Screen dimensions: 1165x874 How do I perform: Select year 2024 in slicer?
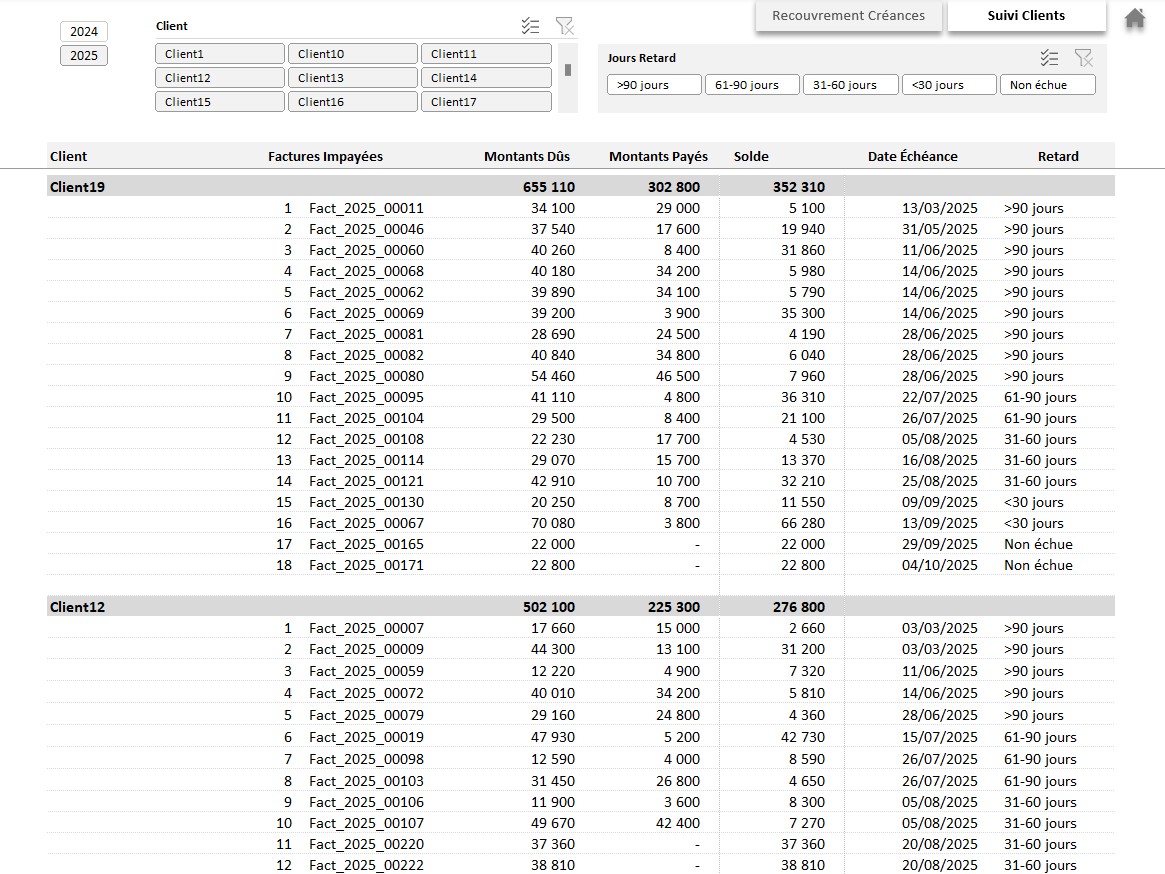pos(84,32)
